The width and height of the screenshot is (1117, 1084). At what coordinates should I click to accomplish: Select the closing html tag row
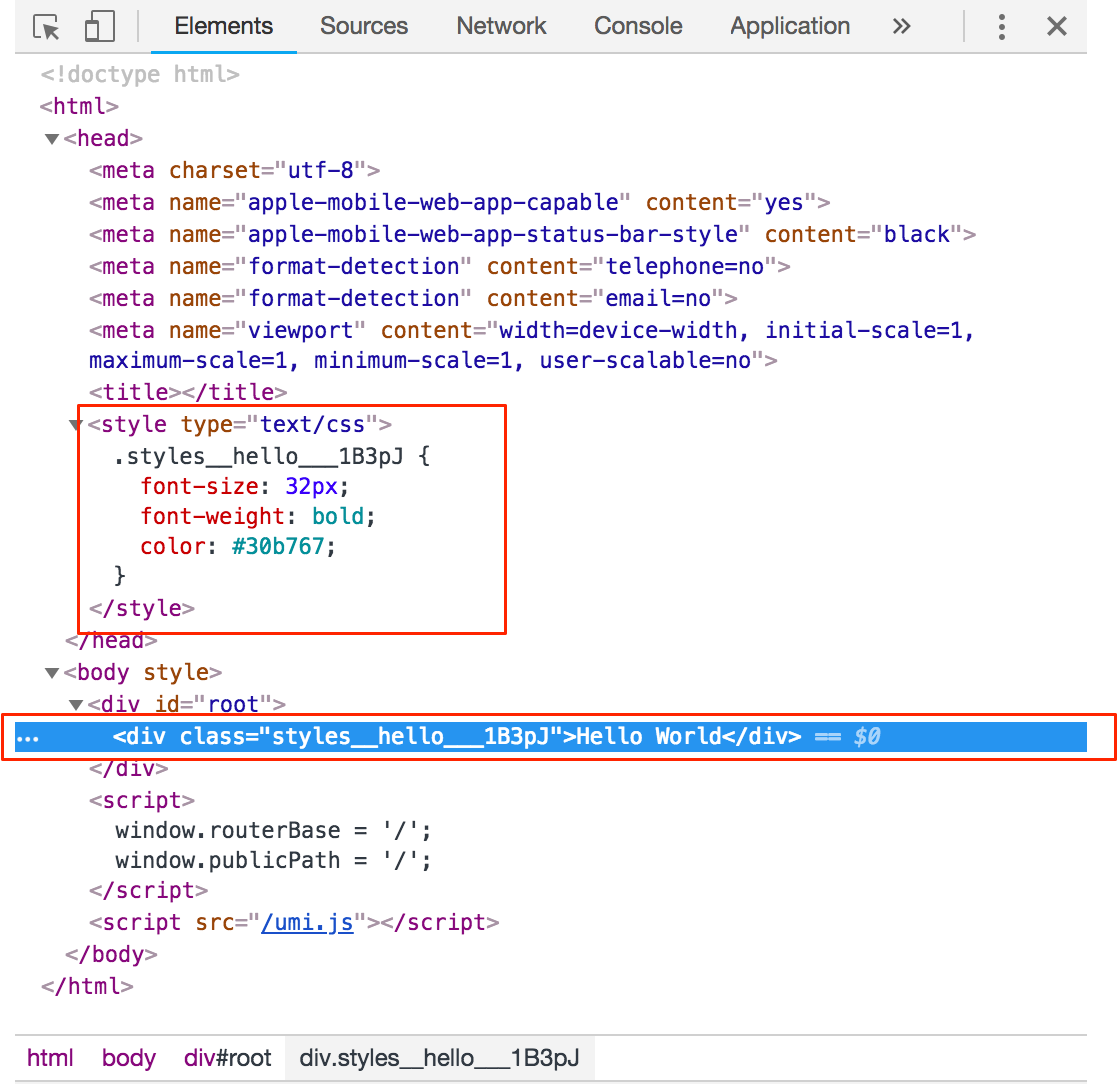87,986
